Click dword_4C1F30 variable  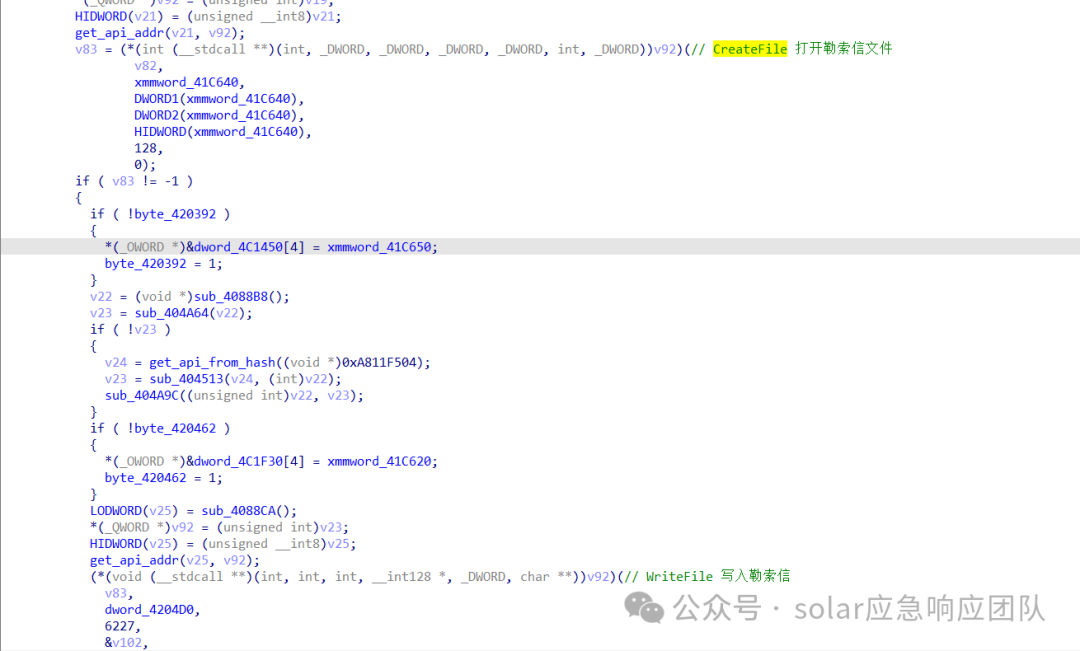click(x=238, y=461)
